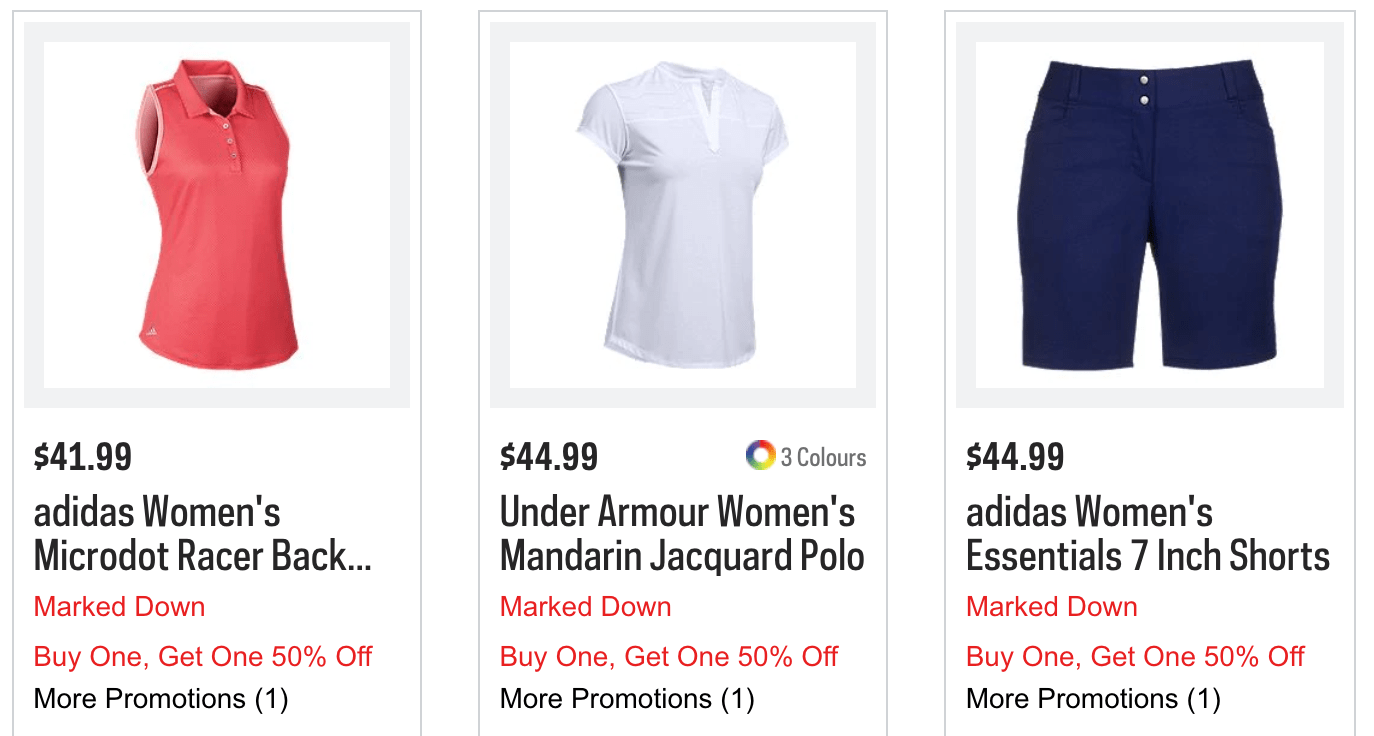The image size is (1374, 736).
Task: Click the 3 Colours rainbow wheel icon
Action: [760, 456]
